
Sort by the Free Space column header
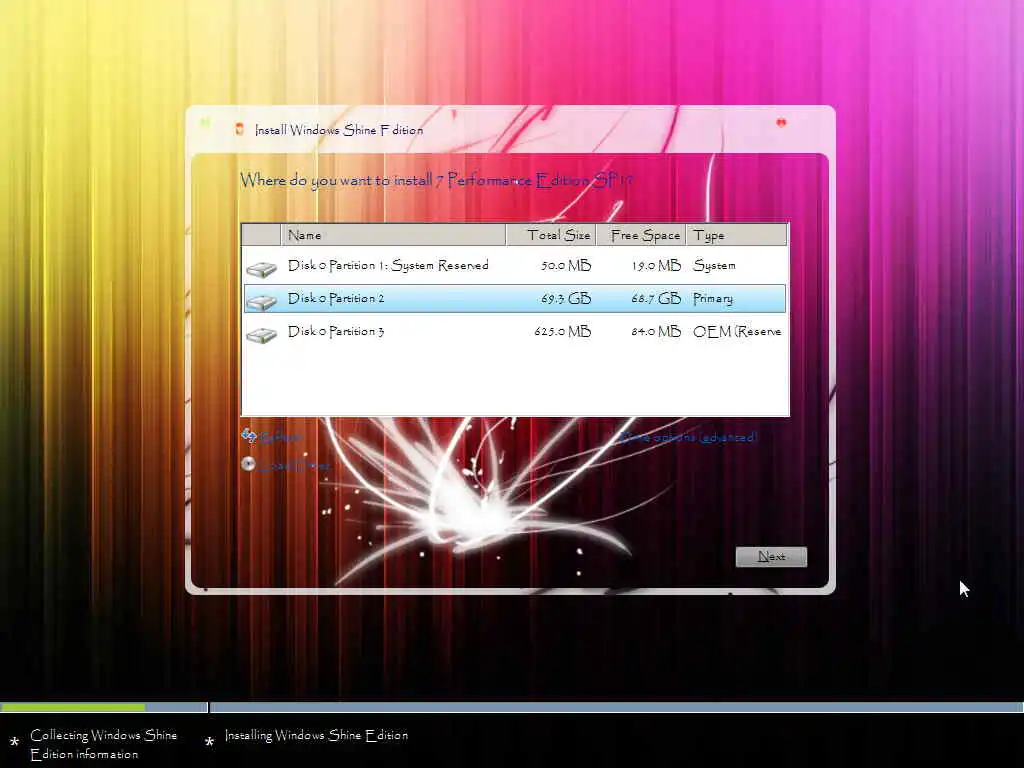[x=641, y=235]
